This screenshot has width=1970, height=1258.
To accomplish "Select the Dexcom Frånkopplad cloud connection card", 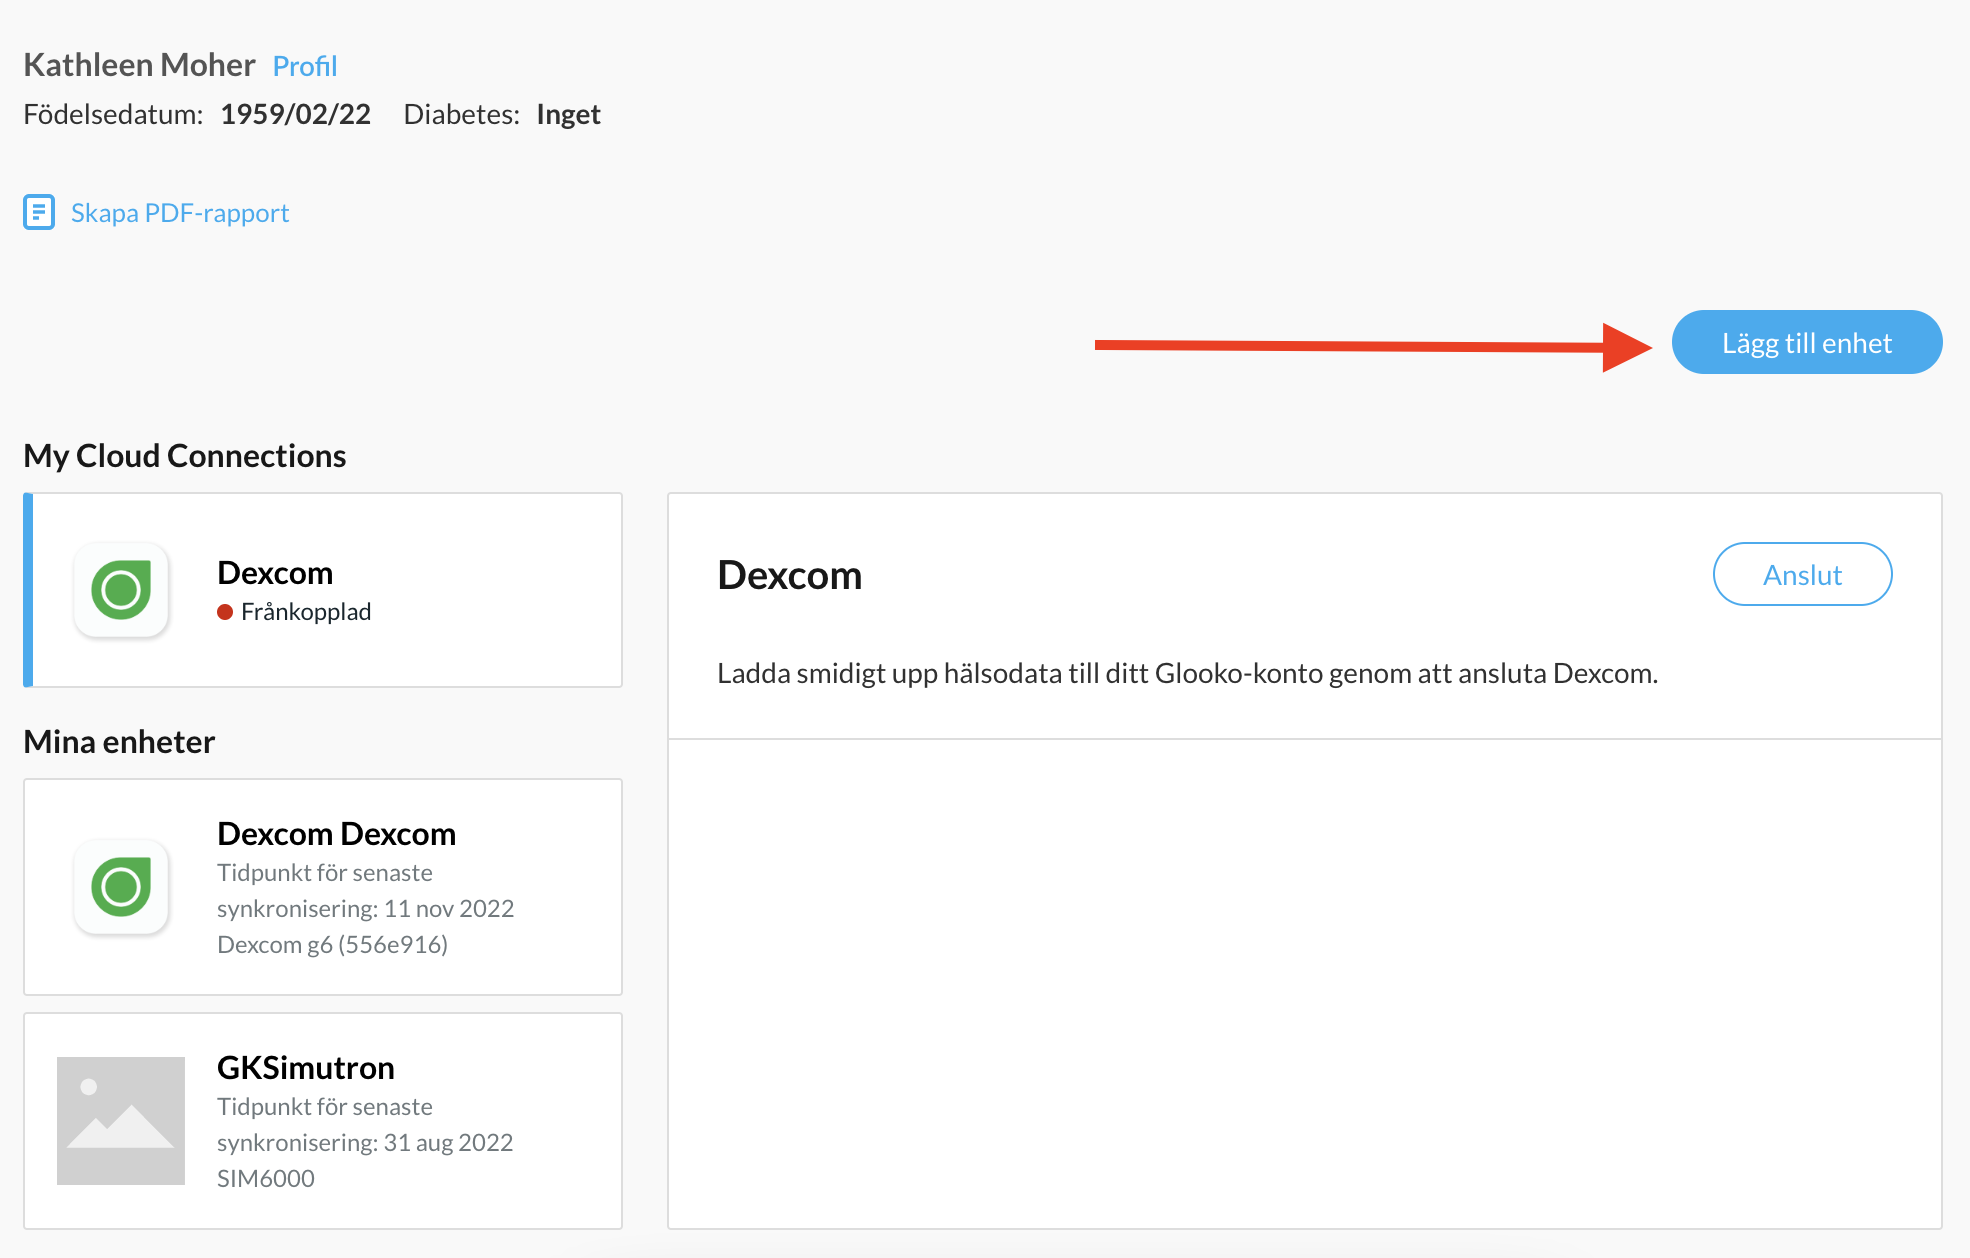I will [323, 590].
